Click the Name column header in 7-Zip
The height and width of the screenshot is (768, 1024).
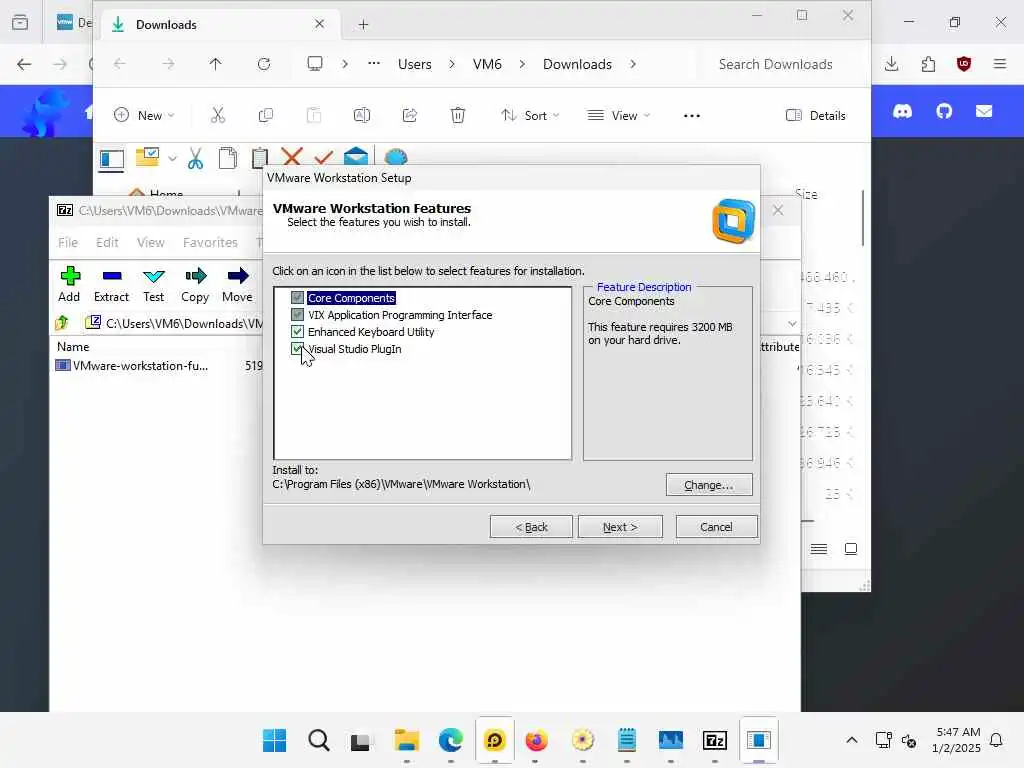[x=73, y=347]
